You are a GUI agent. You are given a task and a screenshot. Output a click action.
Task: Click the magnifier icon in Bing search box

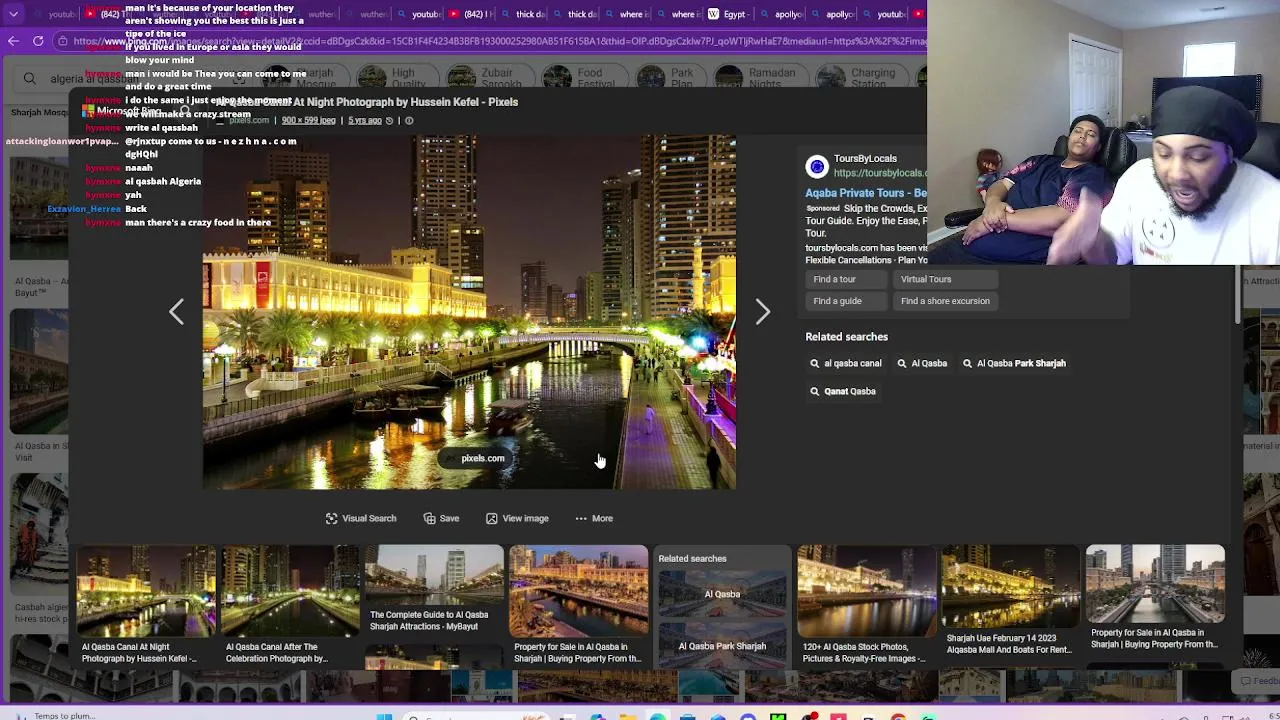coord(30,79)
